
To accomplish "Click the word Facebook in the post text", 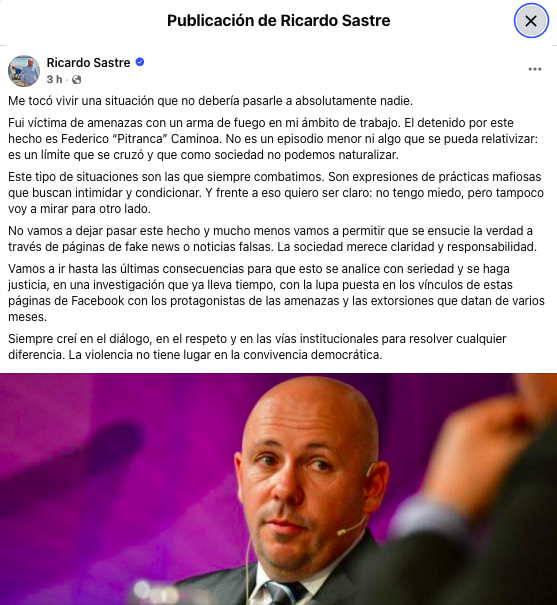I will coord(98,301).
